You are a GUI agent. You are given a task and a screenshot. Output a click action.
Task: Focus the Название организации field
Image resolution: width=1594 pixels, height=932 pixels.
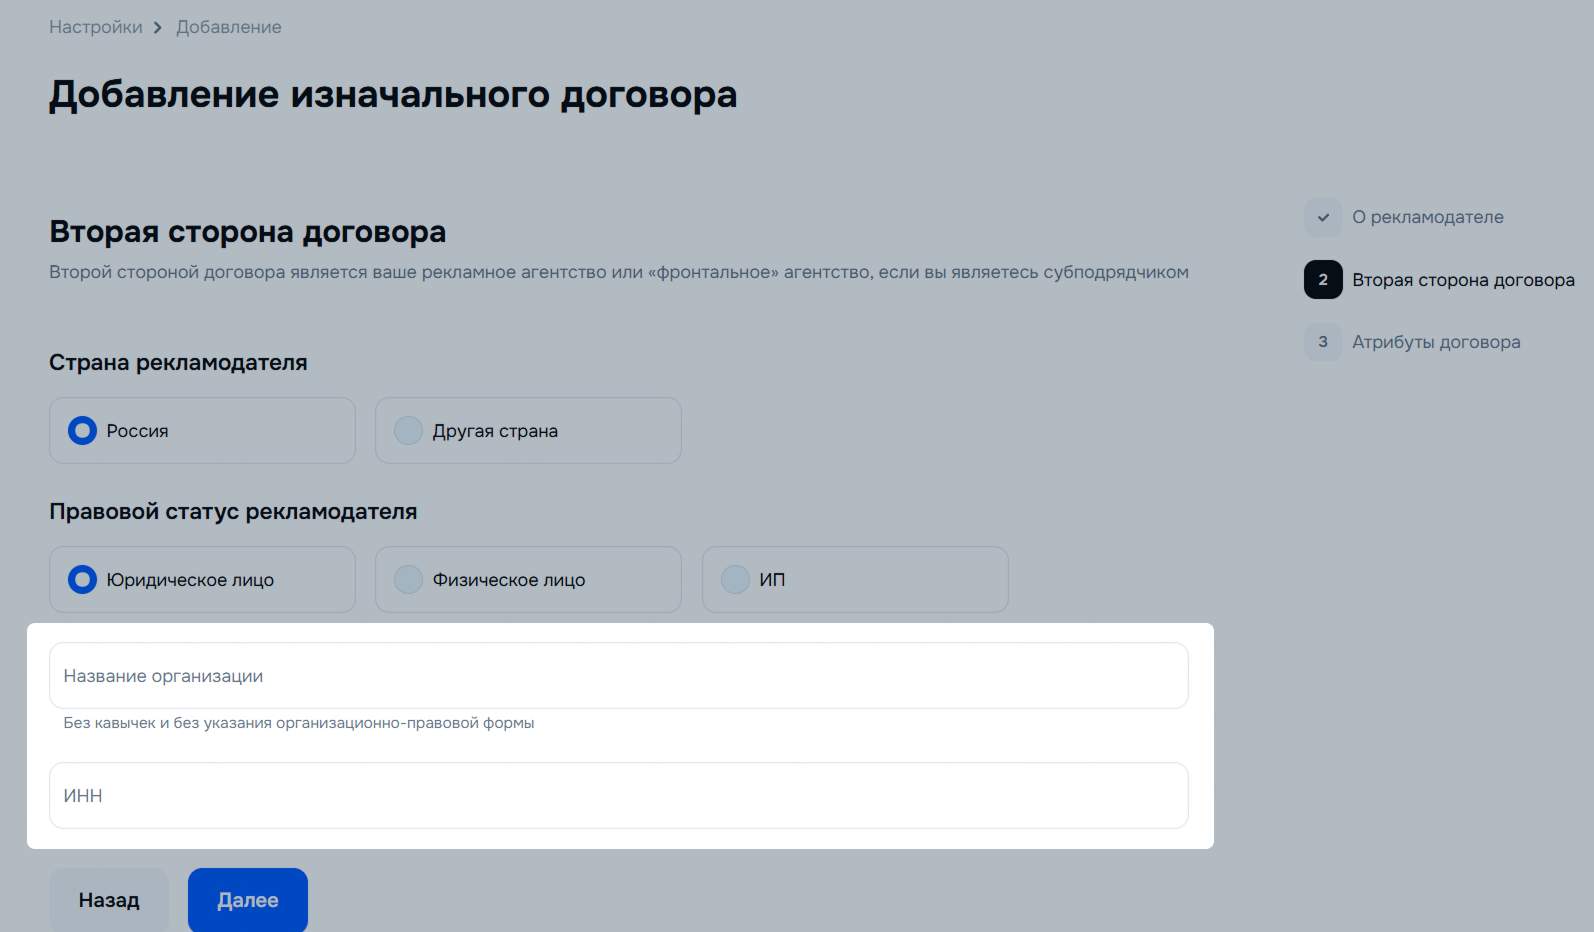coord(618,676)
